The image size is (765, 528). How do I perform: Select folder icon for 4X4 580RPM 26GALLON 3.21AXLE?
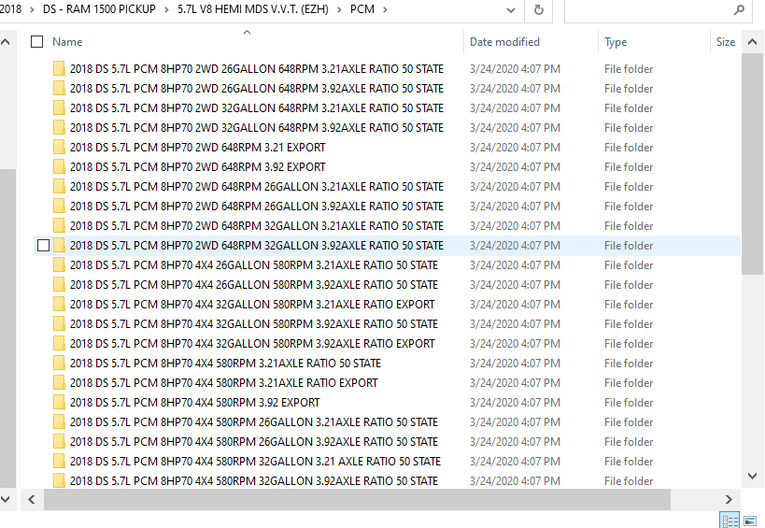[59, 422]
